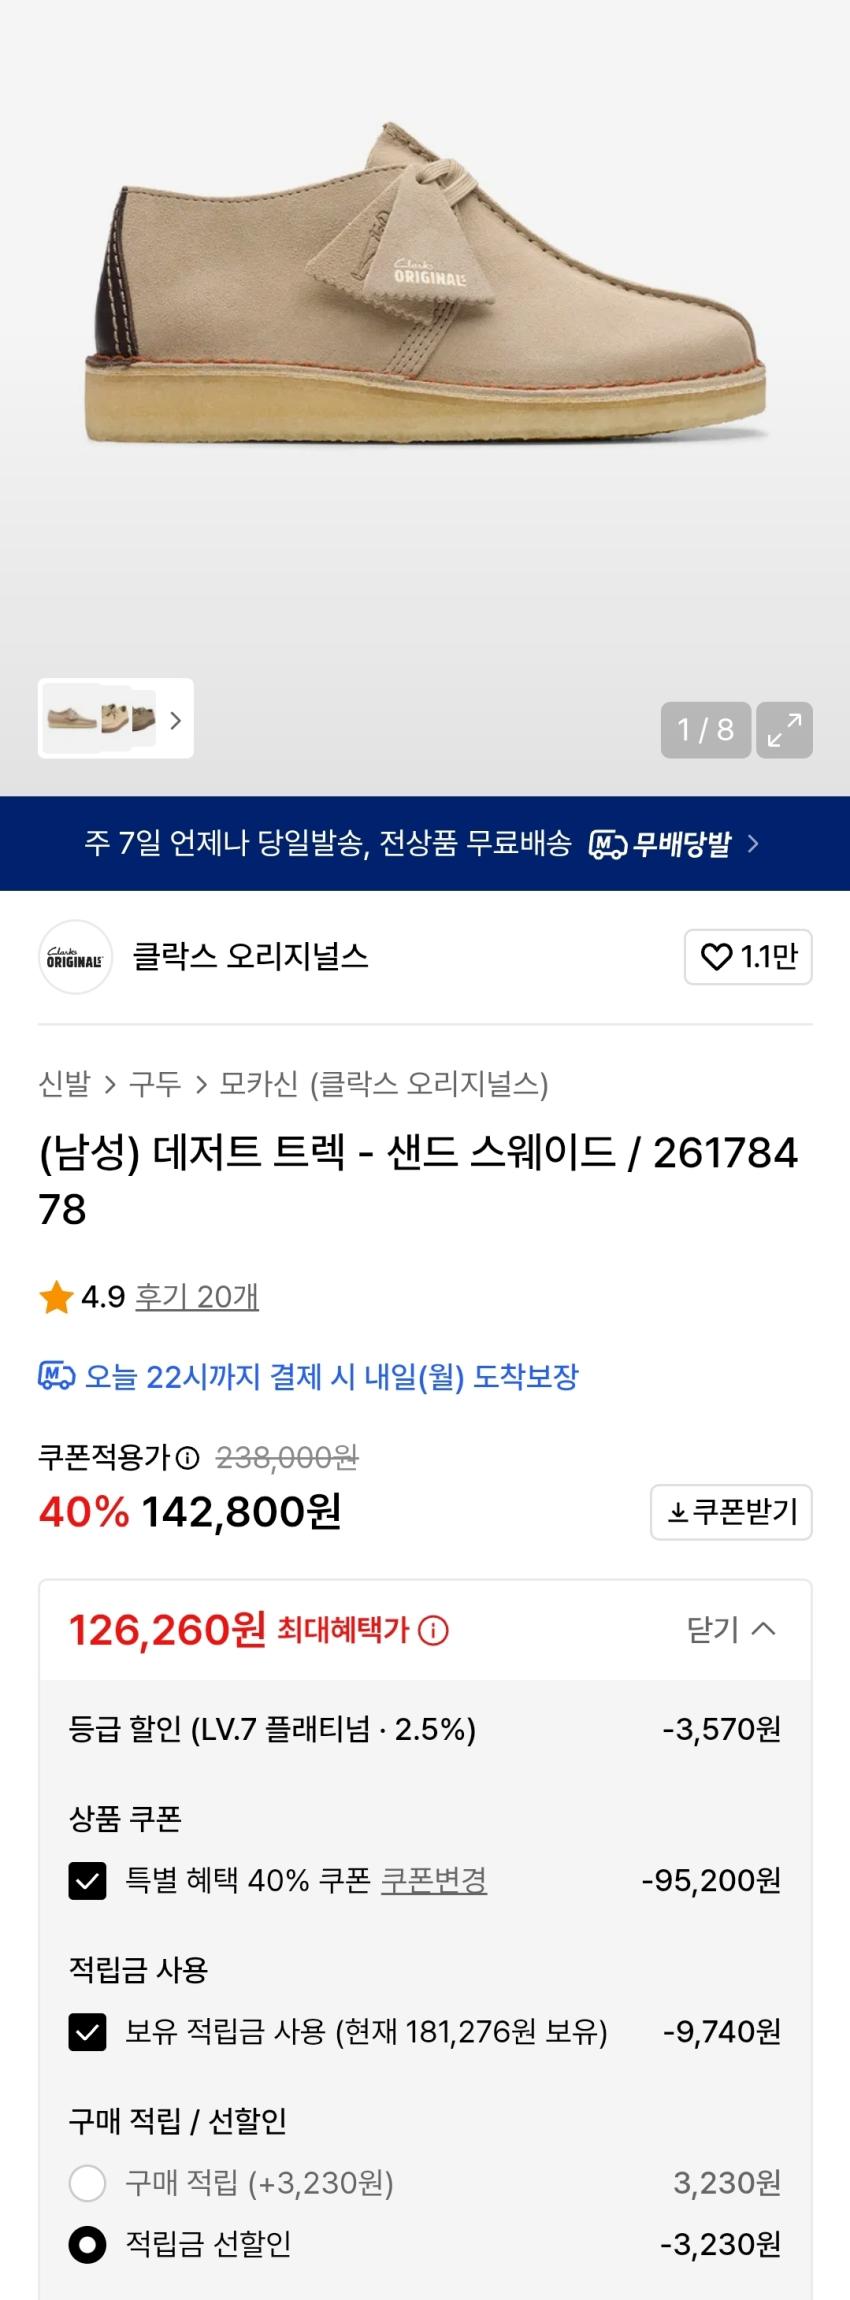Click info icon next to 쿠폰적용가
This screenshot has height=2300, width=850.
(187, 1458)
